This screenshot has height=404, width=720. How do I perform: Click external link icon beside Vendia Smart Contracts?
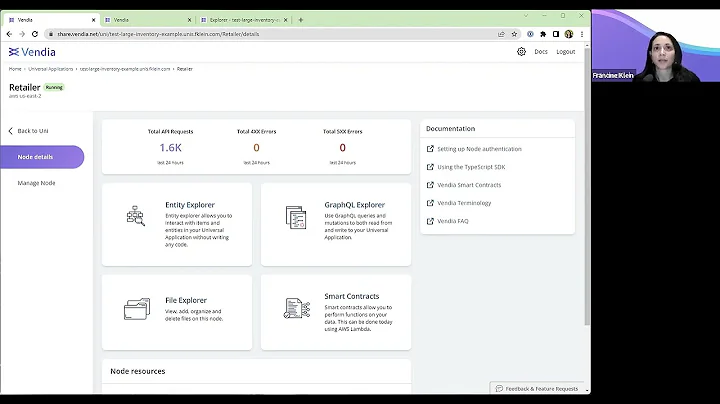[x=430, y=185]
